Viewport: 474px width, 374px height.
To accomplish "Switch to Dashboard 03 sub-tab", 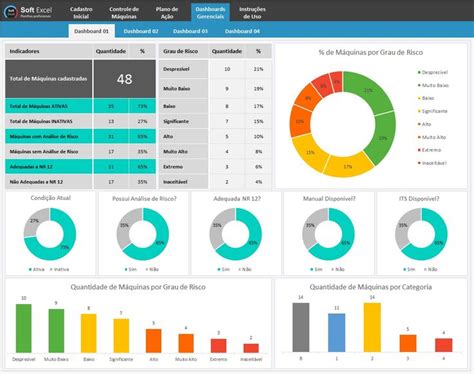I will point(190,31).
